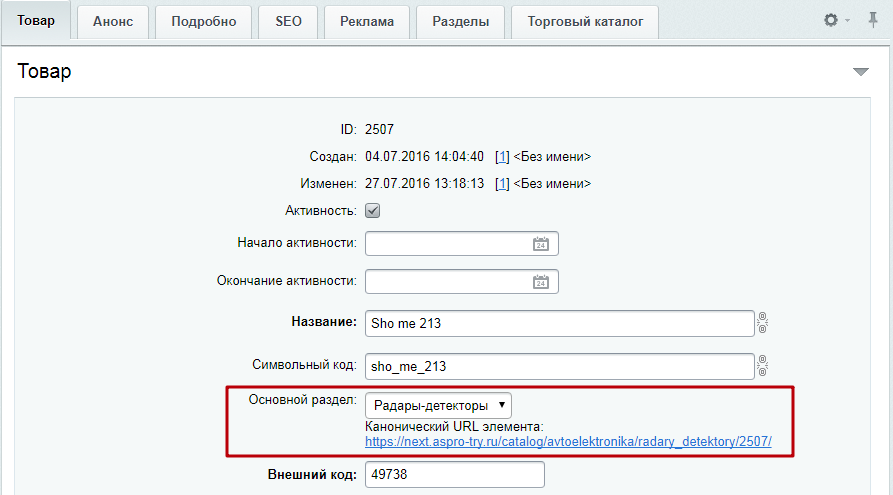The width and height of the screenshot is (893, 495).
Task: Open the Подробно tab
Action: 203,21
